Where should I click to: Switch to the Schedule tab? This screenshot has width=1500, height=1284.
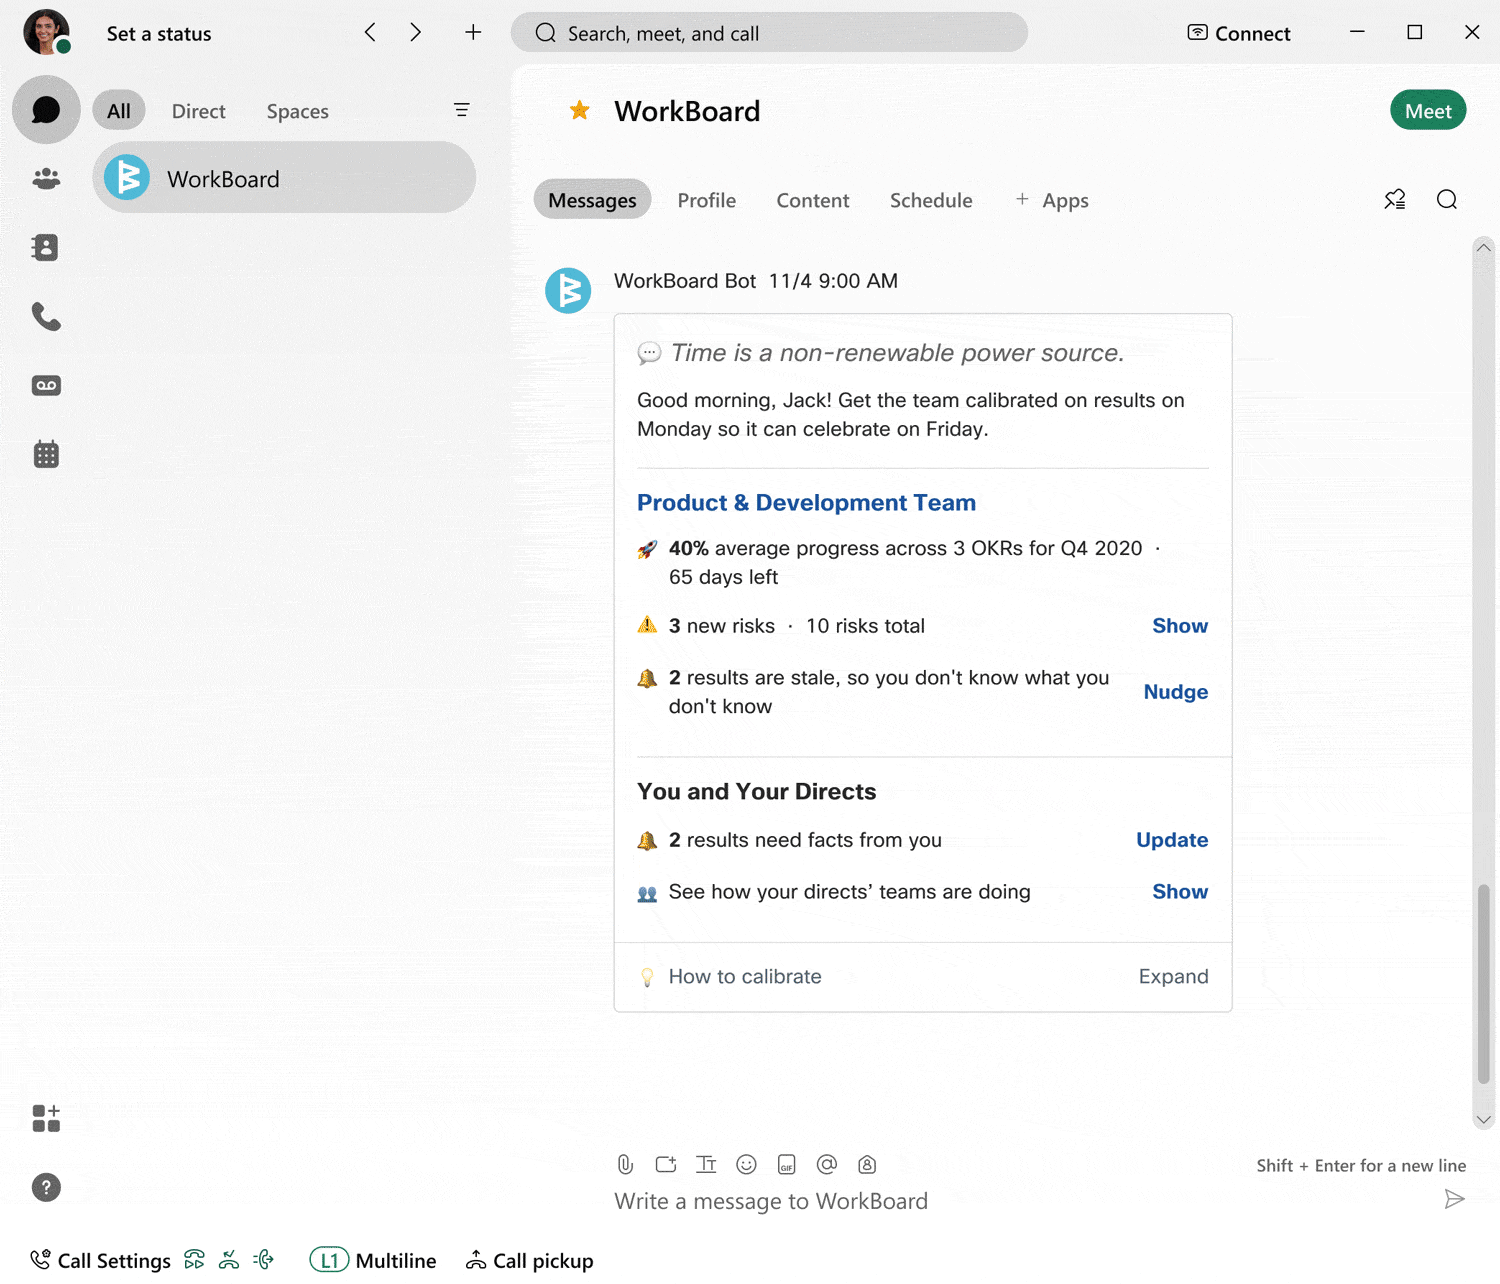click(x=931, y=200)
